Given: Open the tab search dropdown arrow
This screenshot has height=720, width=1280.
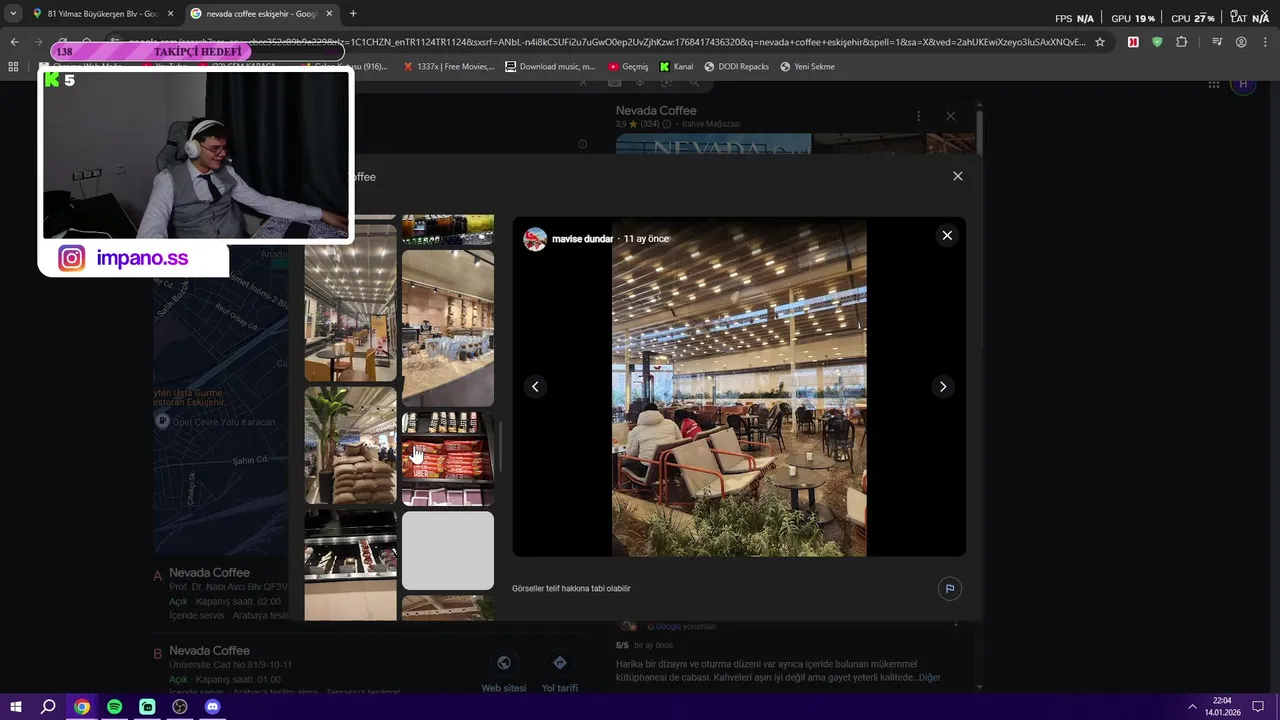Looking at the screenshot, I should point(13,14).
